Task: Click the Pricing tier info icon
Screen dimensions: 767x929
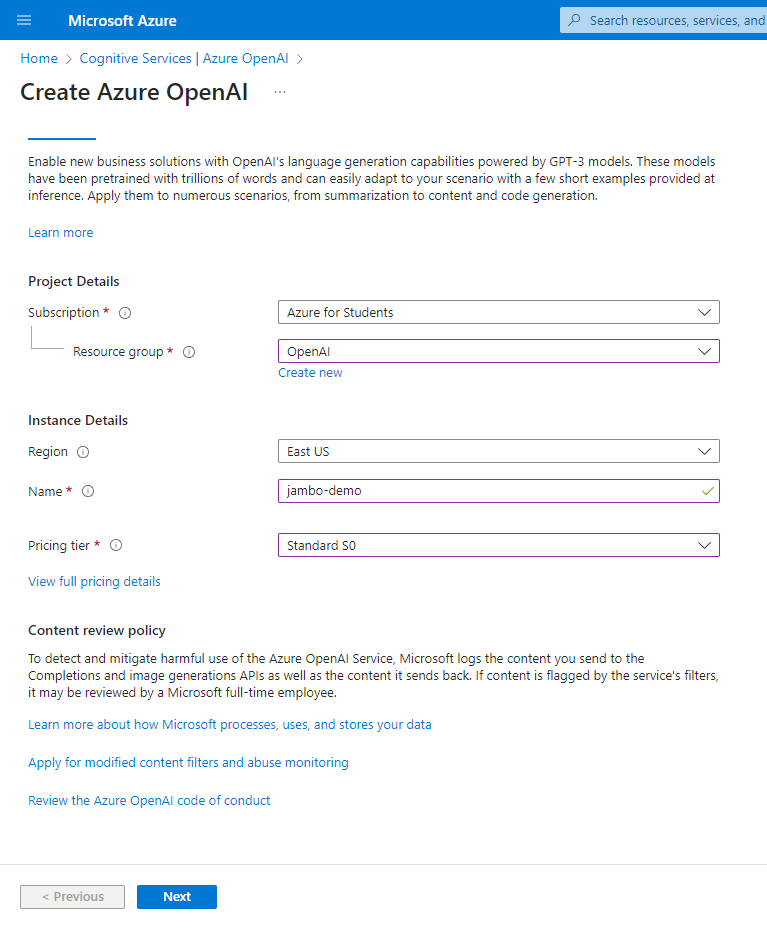Action: (x=117, y=545)
